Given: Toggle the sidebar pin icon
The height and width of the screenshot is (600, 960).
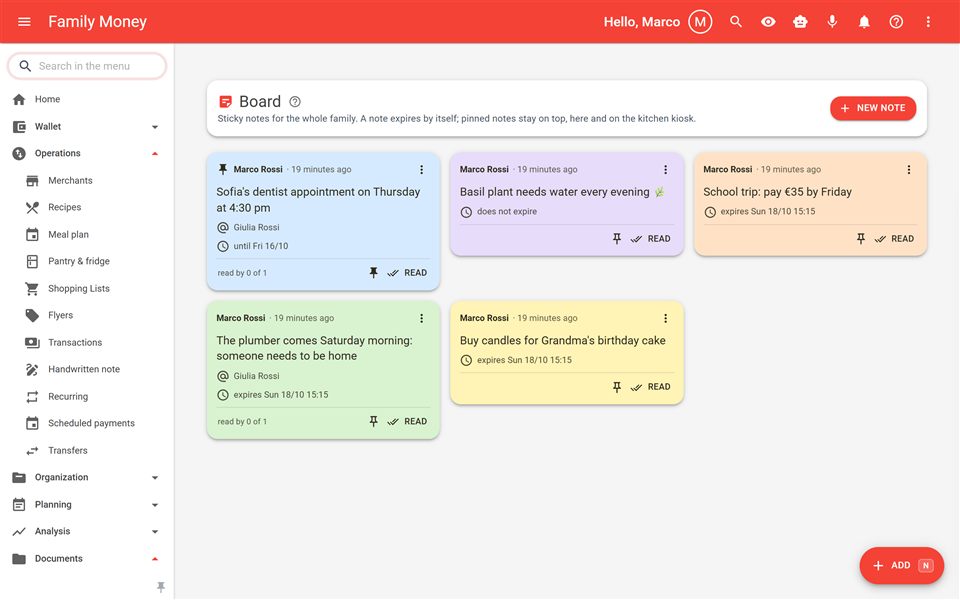Looking at the screenshot, I should pos(161,587).
